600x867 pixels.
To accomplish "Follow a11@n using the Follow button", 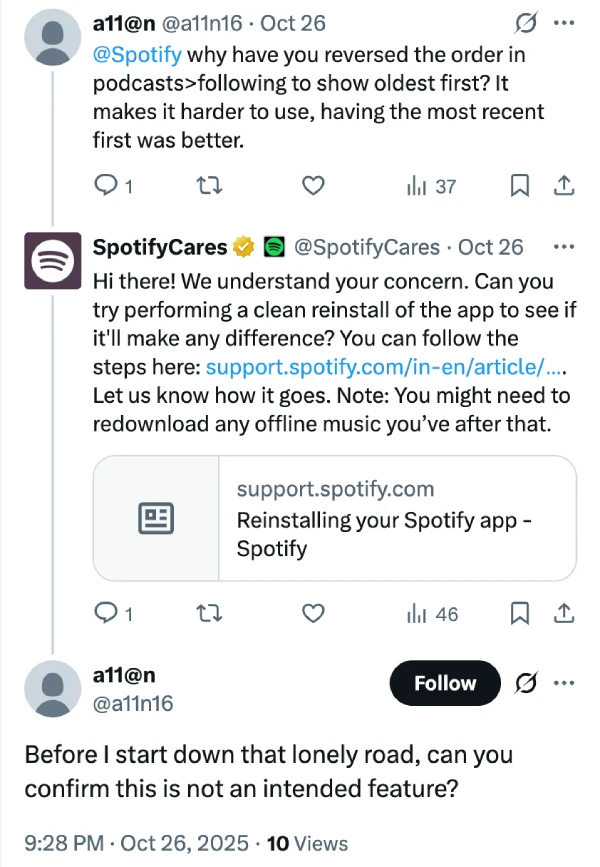I will tap(444, 683).
